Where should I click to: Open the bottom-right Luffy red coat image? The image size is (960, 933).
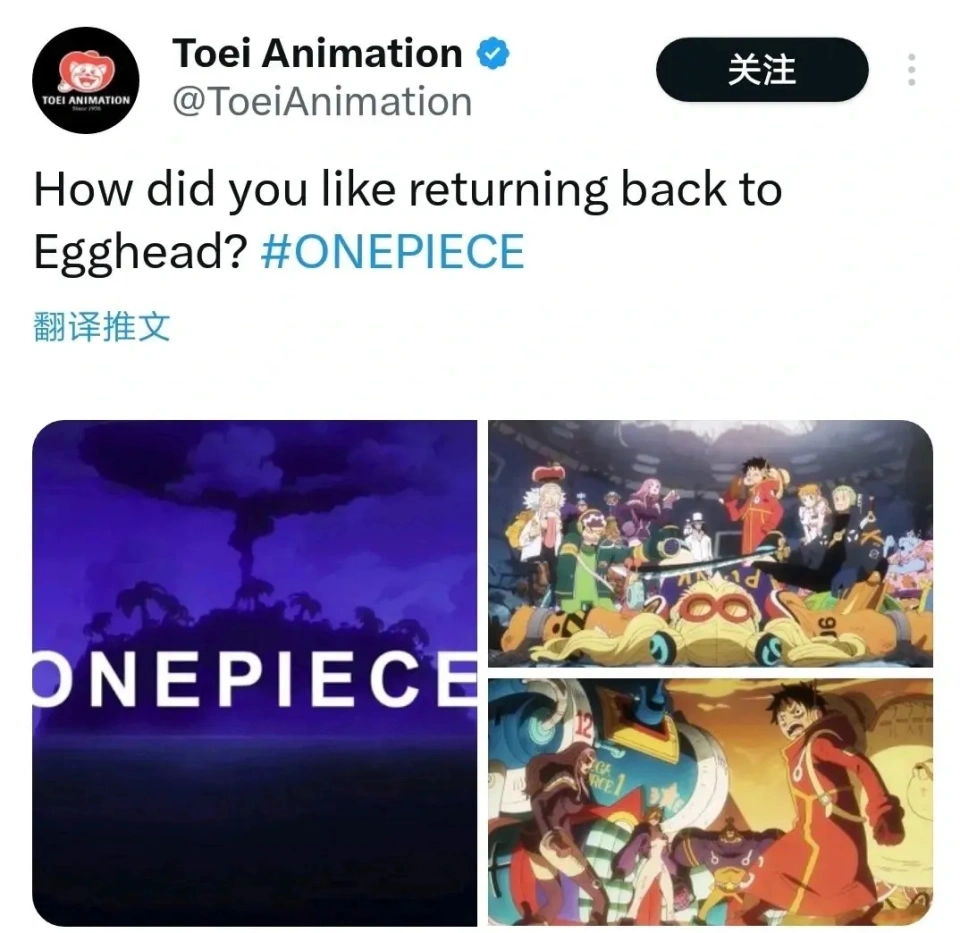click(710, 802)
